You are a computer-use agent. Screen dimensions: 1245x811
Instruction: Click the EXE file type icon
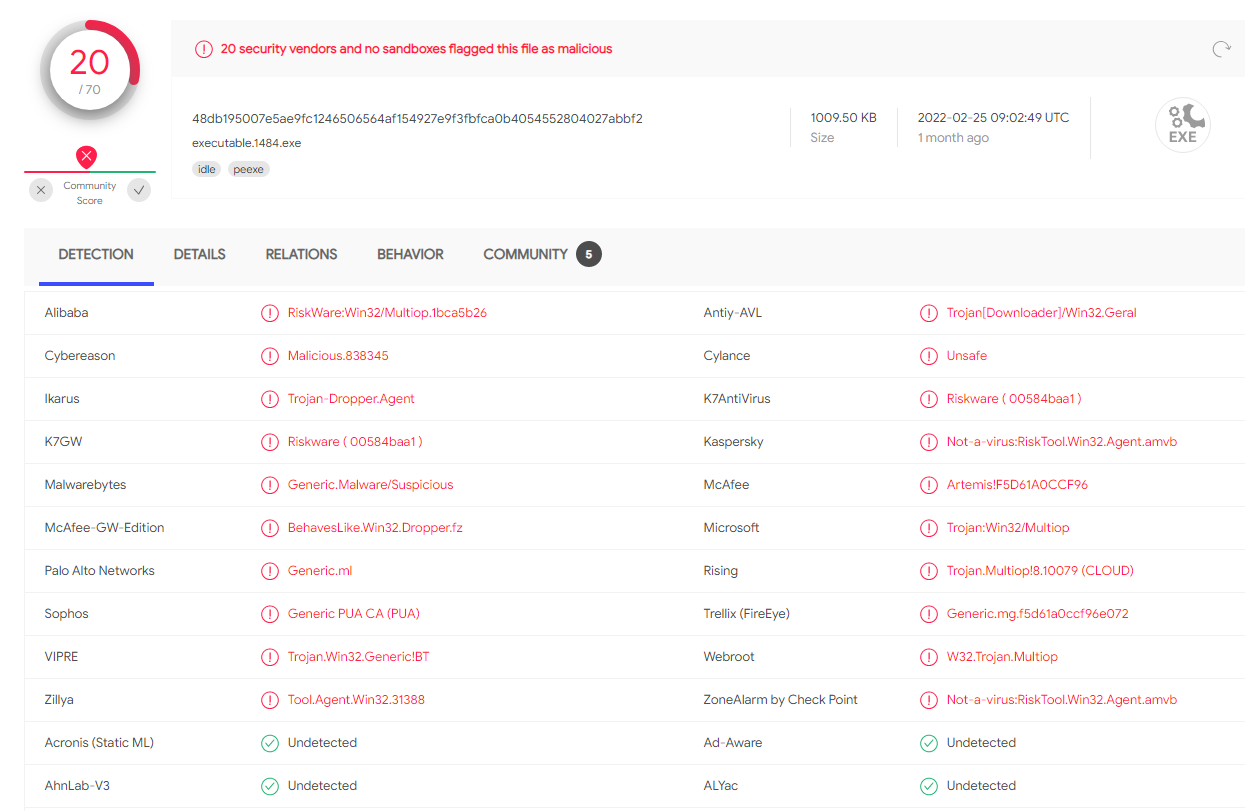1182,126
